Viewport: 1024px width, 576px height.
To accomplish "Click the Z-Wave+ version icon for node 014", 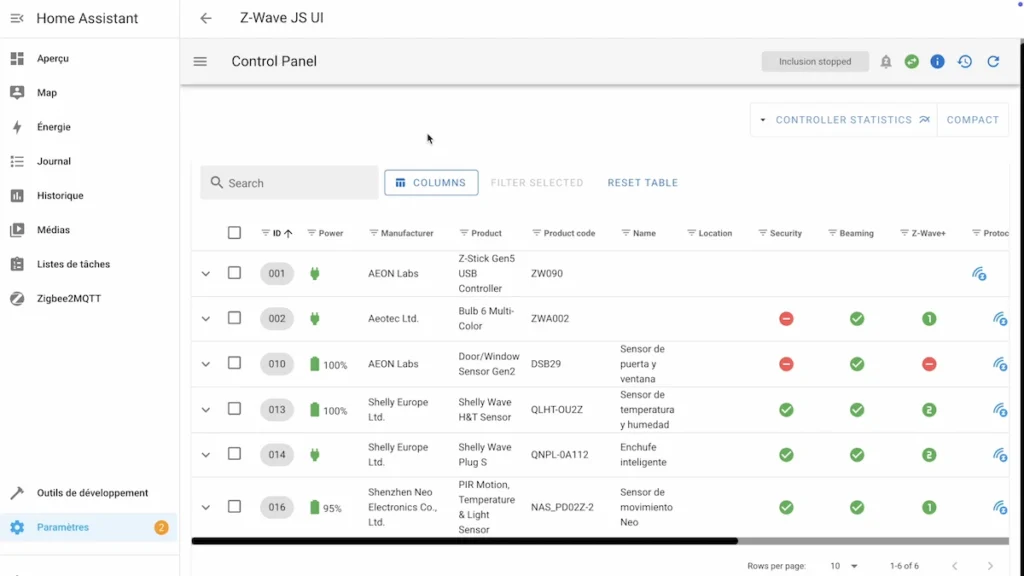I will (929, 455).
